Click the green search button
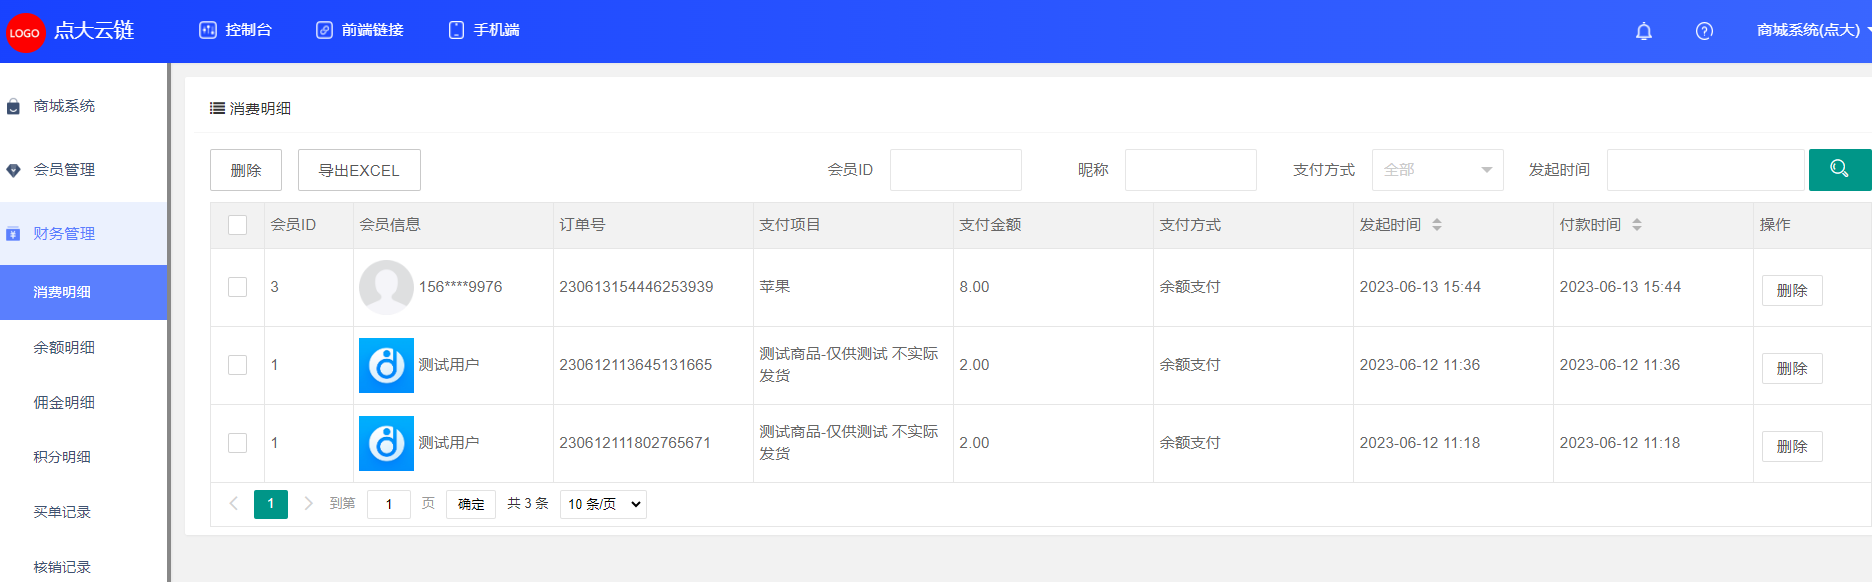 [x=1839, y=170]
